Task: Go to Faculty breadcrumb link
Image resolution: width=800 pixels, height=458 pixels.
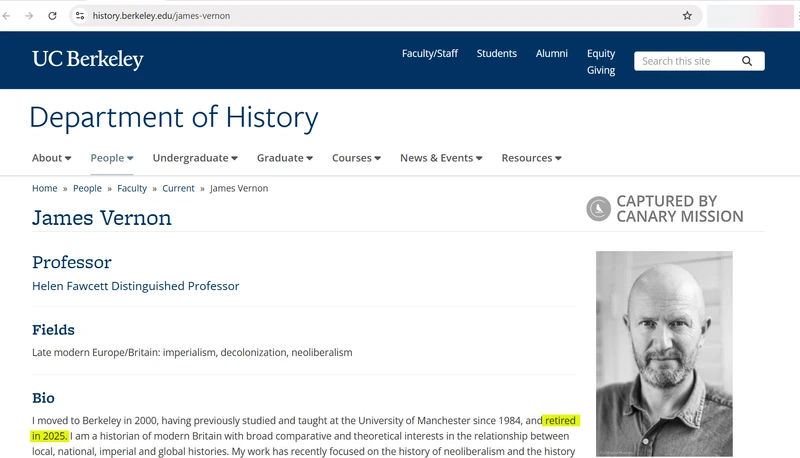Action: (x=132, y=188)
